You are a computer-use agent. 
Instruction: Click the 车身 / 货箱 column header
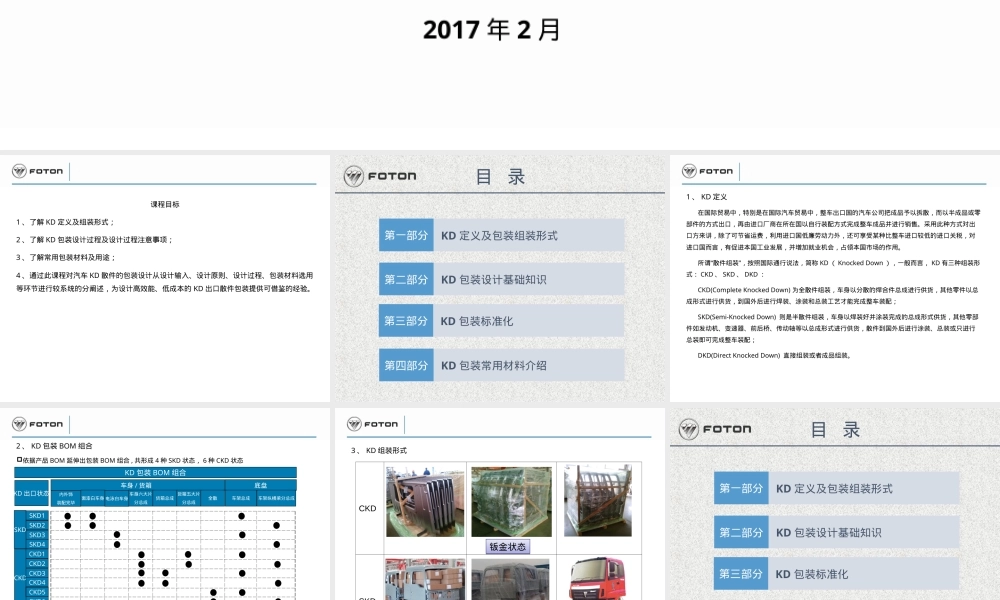pyautogui.click(x=136, y=485)
